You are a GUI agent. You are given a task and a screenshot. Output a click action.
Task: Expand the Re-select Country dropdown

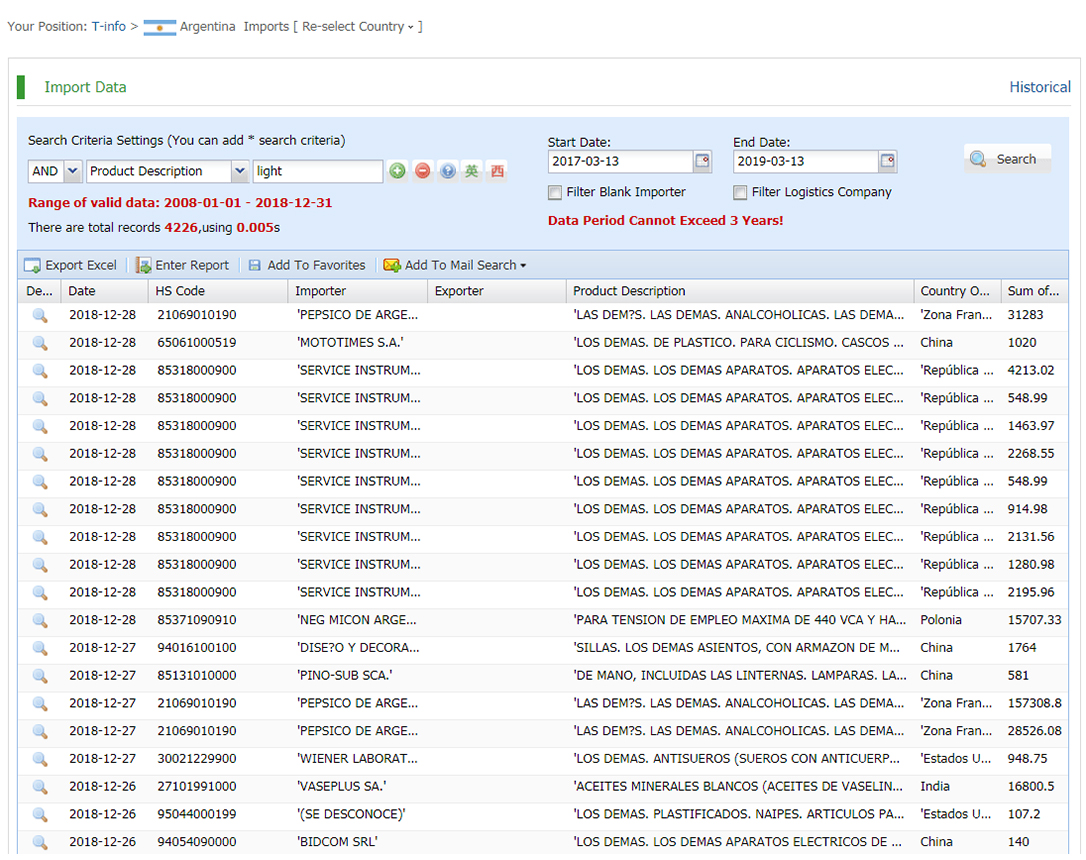tap(357, 27)
